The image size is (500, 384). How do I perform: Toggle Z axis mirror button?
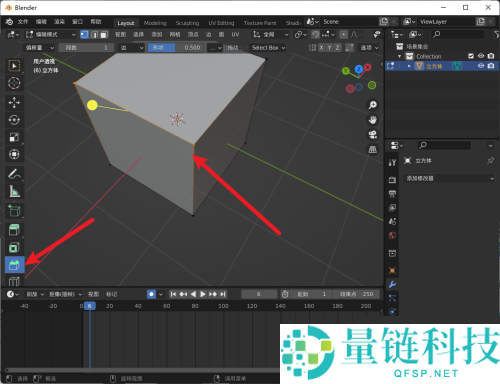(337, 48)
